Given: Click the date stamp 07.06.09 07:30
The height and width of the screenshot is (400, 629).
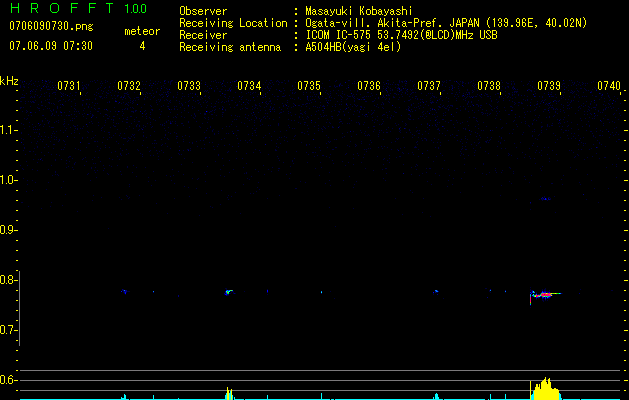Looking at the screenshot, I should [51, 46].
